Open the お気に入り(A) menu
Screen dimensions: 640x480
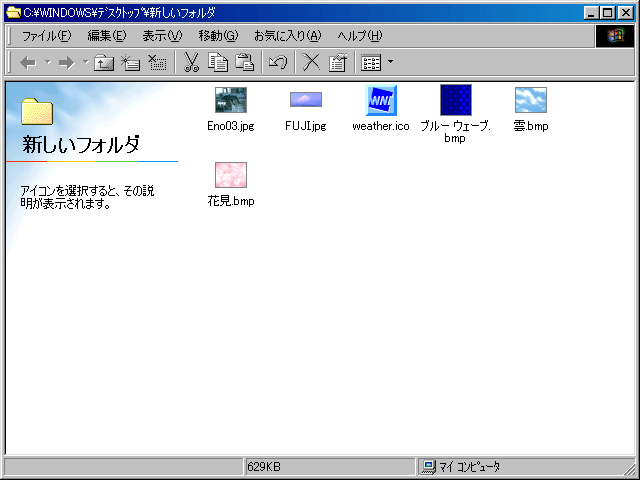[288, 36]
